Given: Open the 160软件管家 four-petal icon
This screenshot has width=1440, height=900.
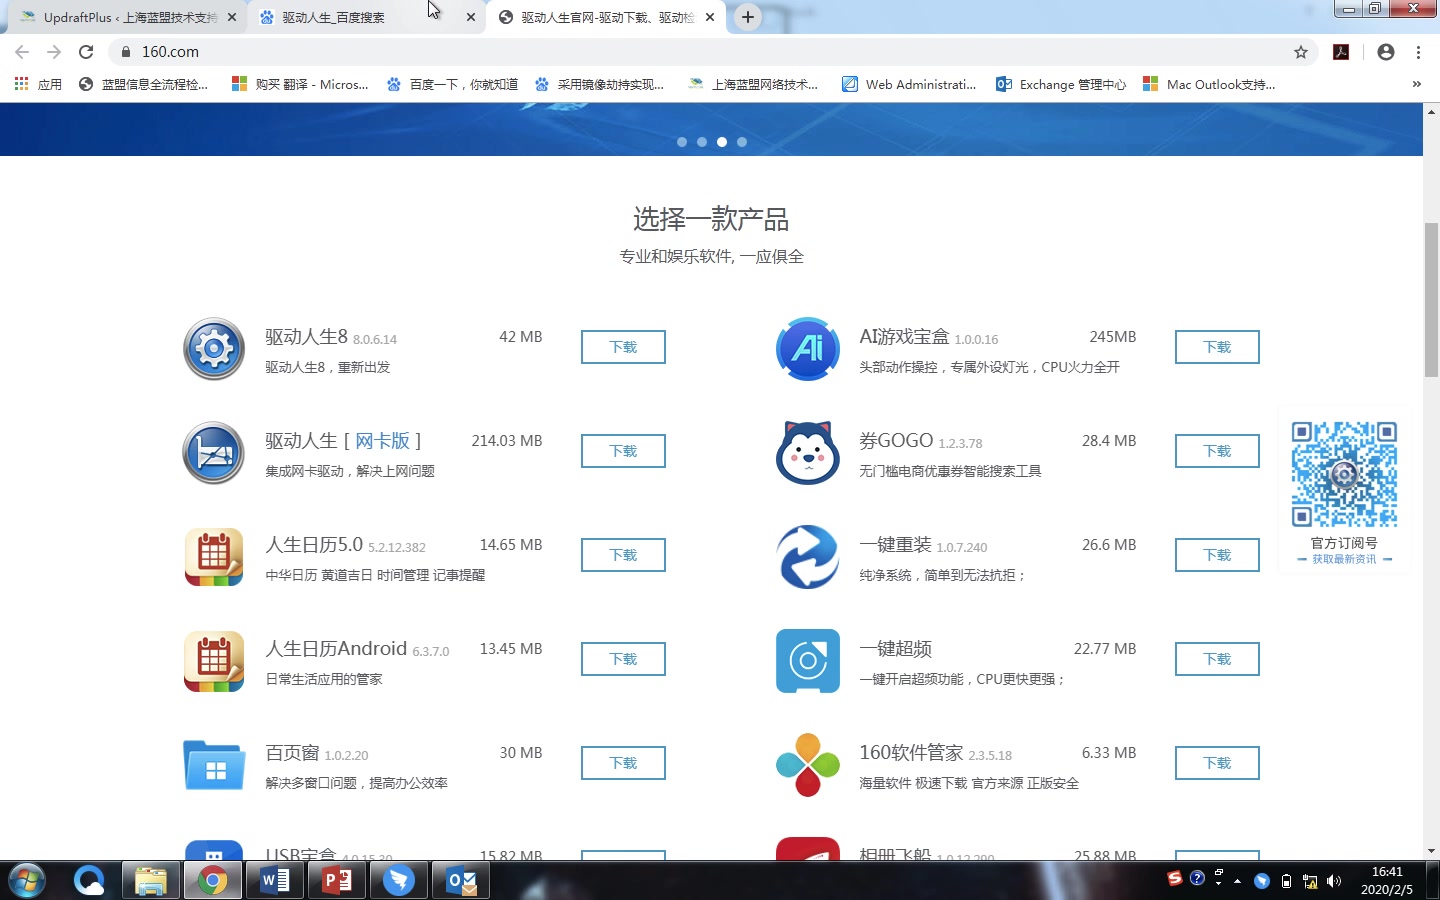Looking at the screenshot, I should coord(808,765).
